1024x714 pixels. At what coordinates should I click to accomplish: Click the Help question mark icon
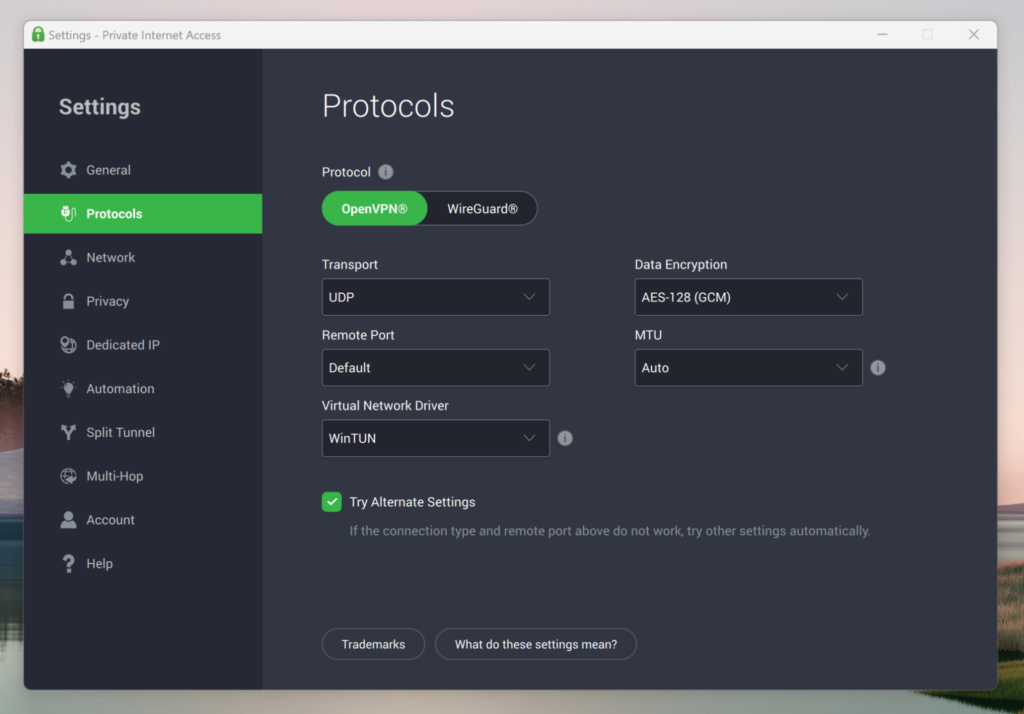point(68,564)
